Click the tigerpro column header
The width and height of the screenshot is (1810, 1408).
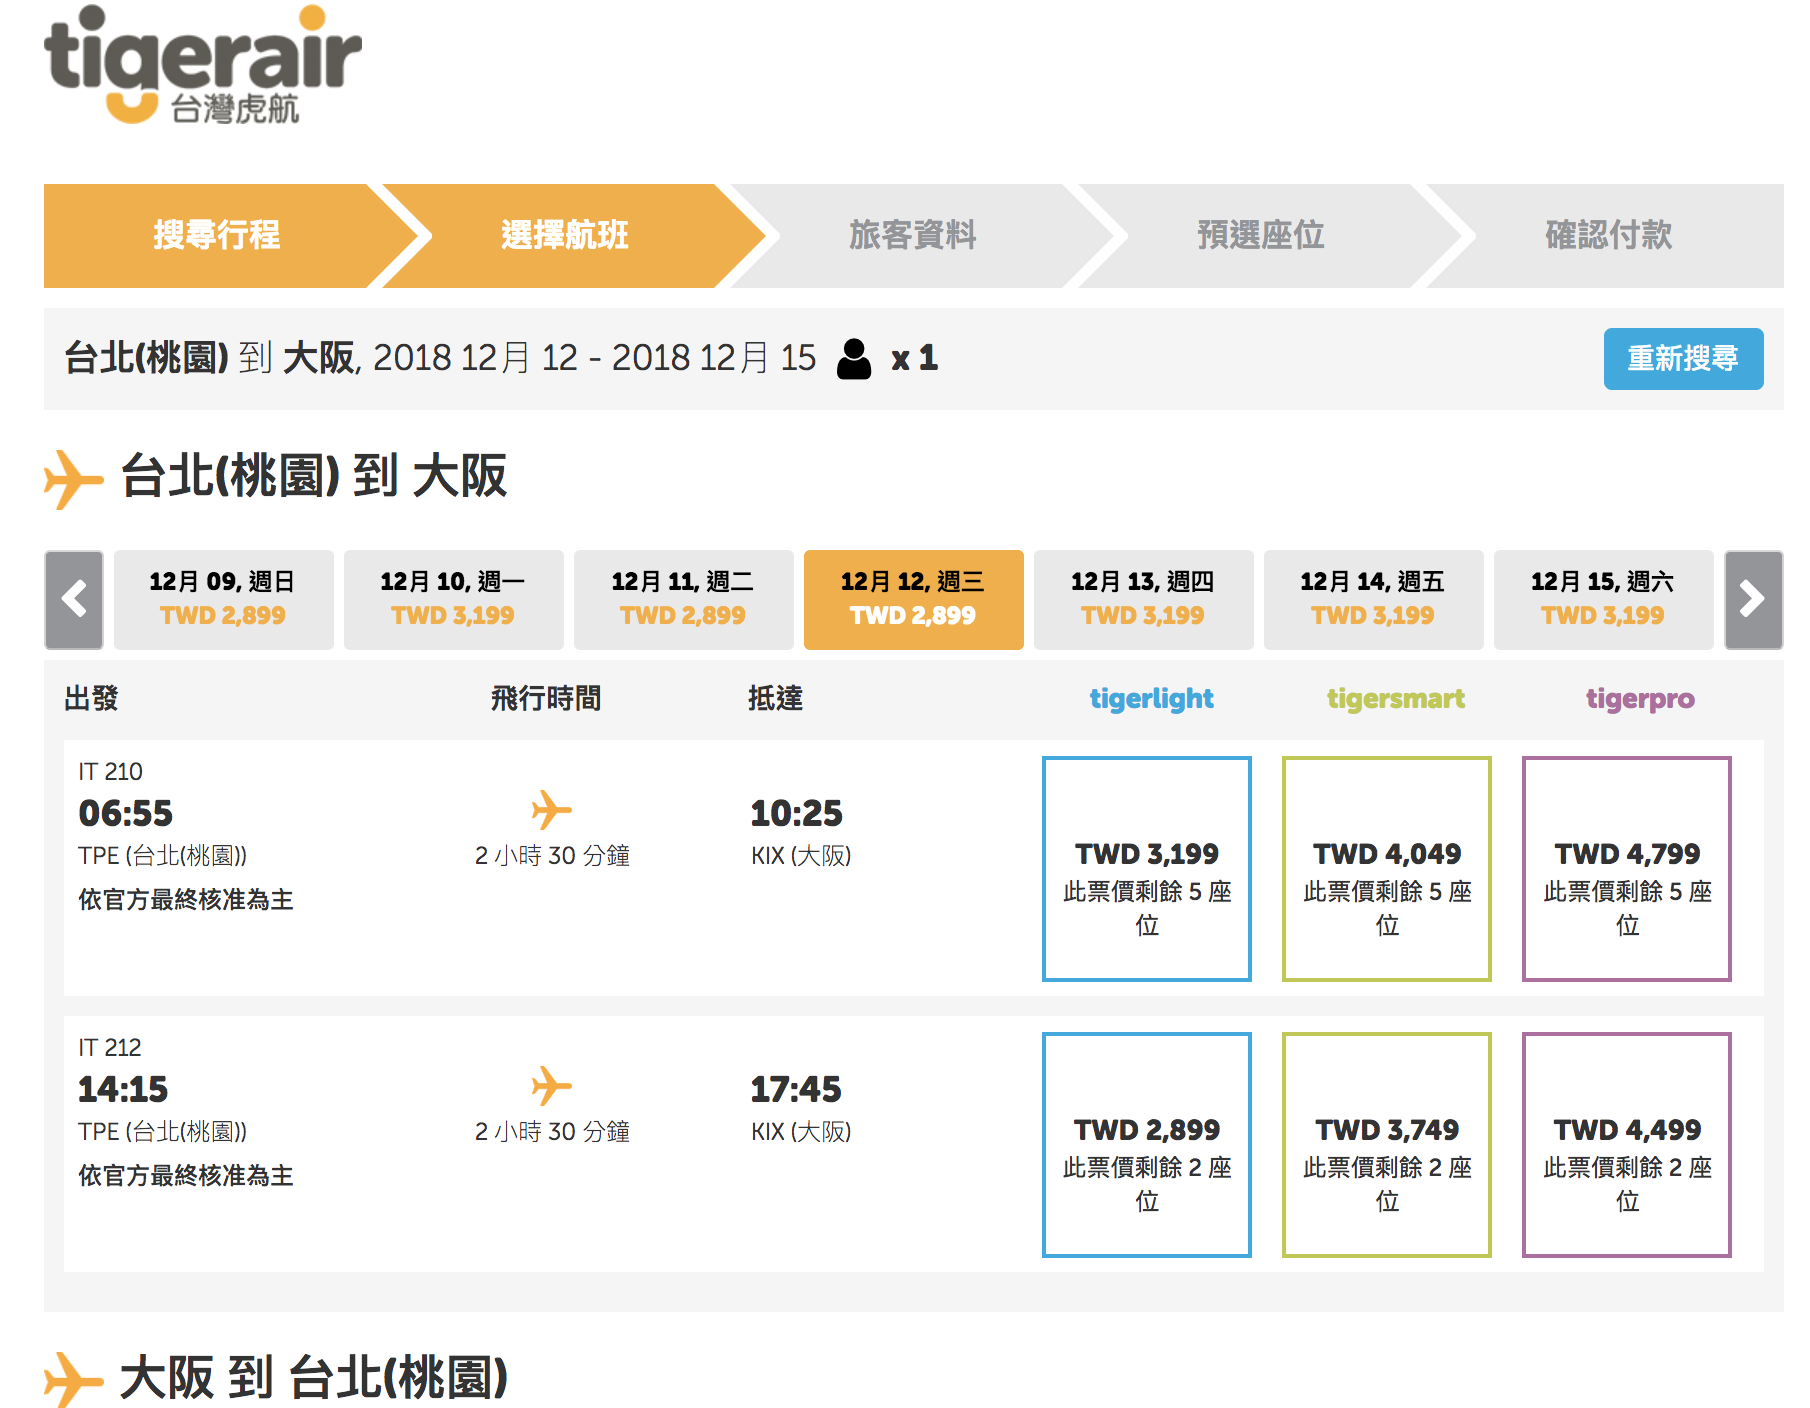point(1640,699)
